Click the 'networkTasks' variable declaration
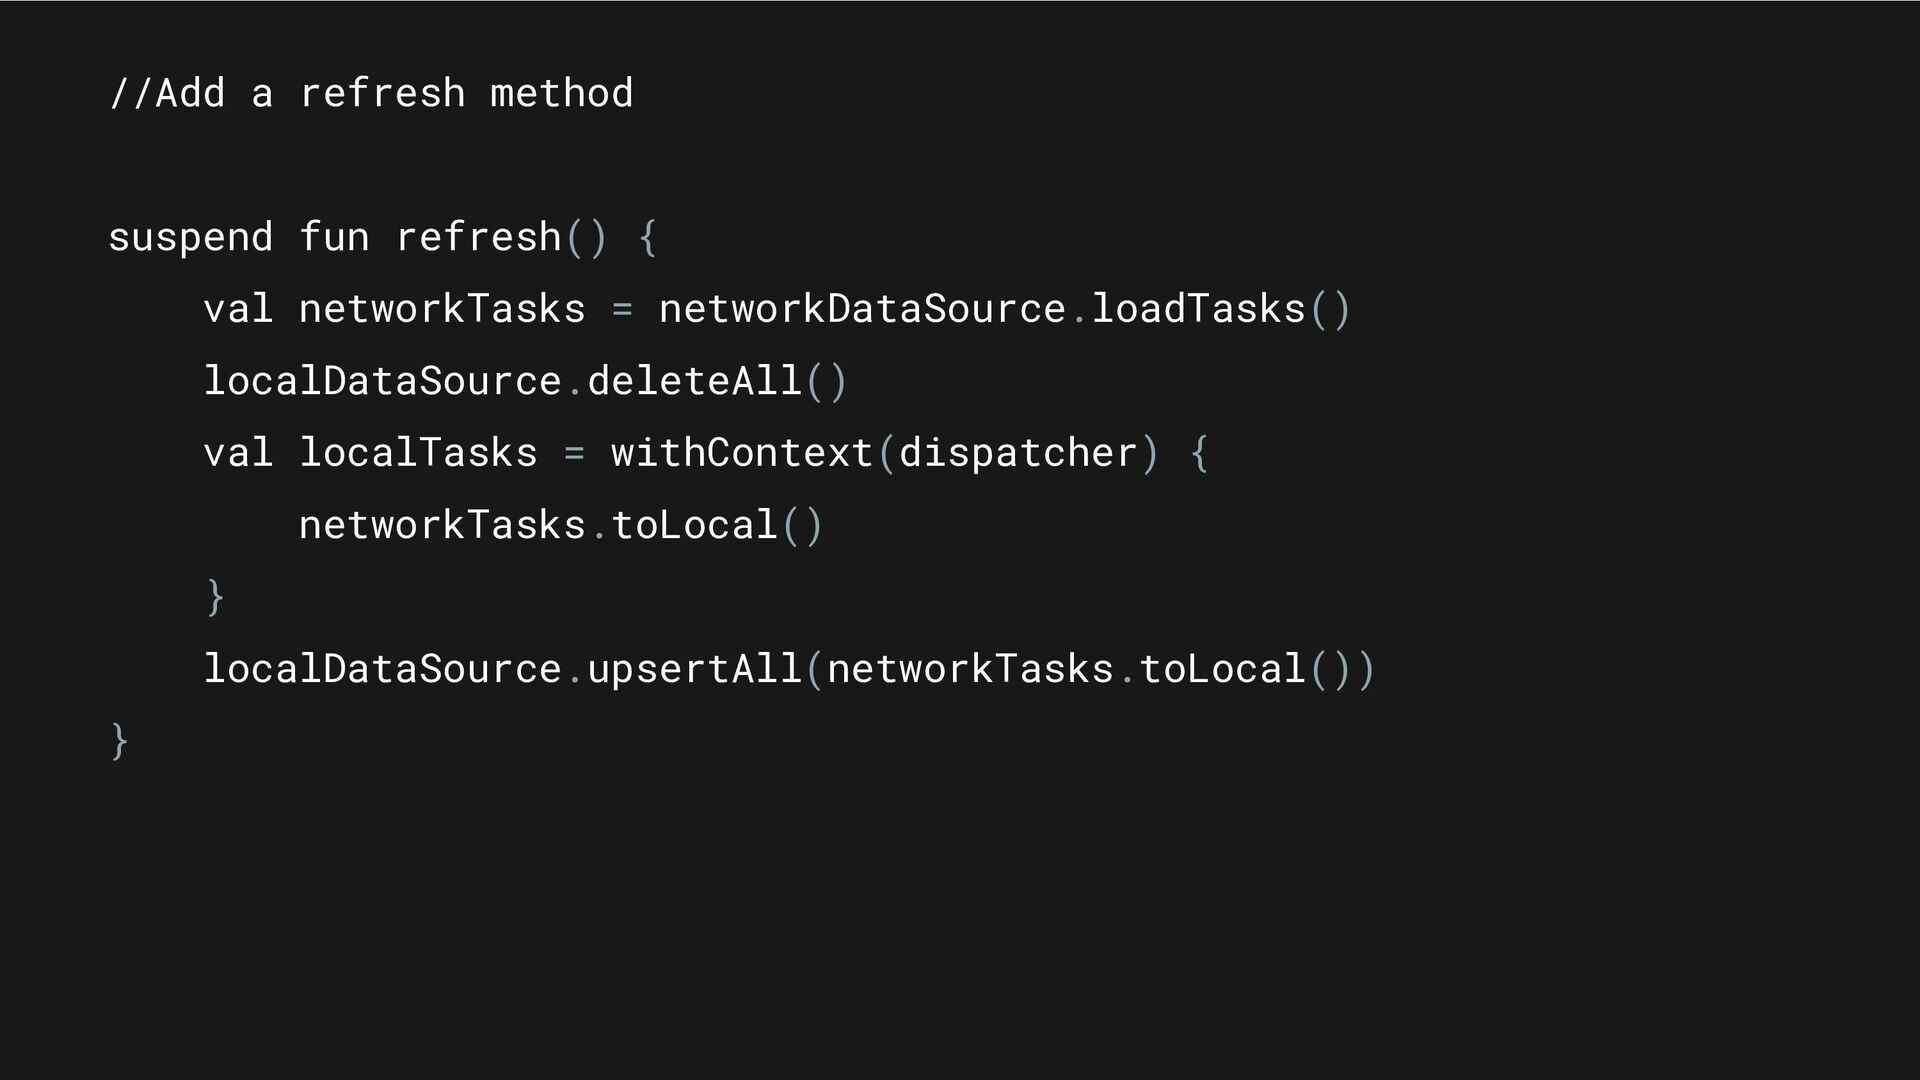 [442, 309]
